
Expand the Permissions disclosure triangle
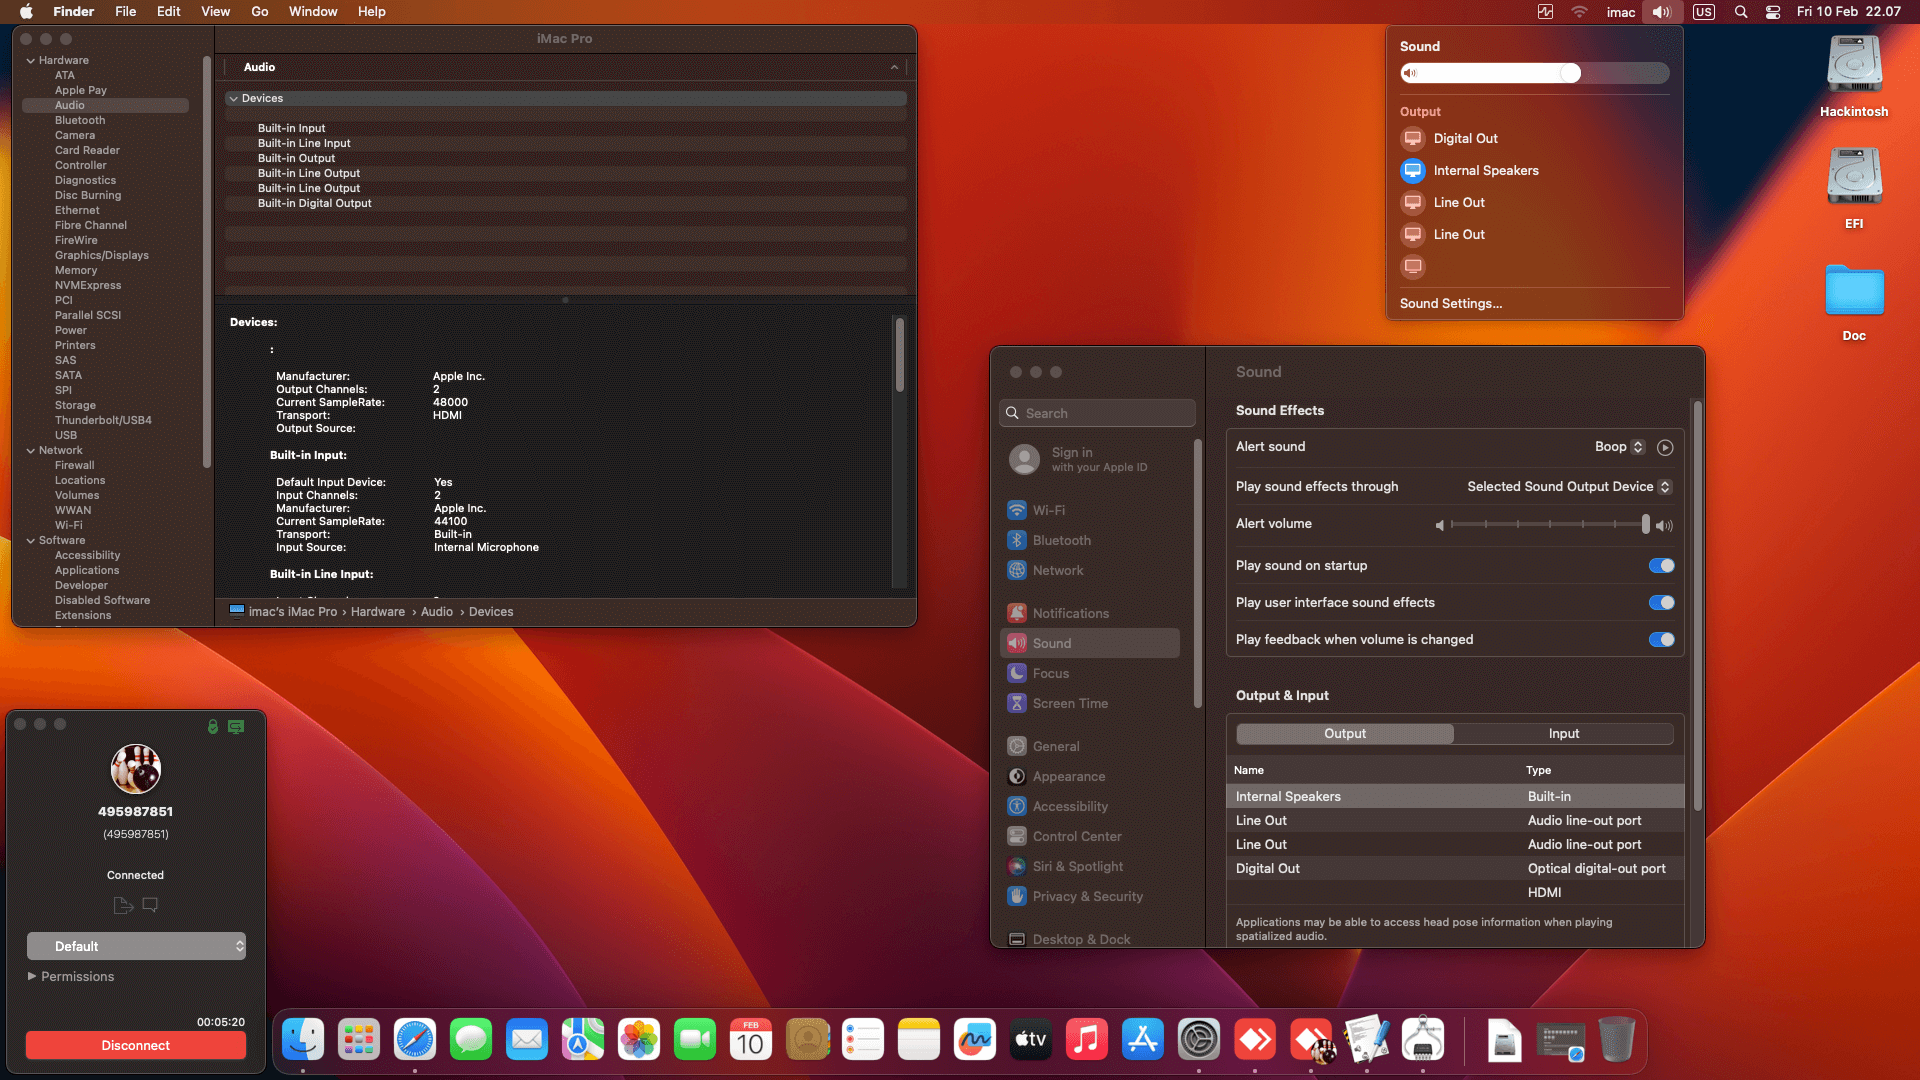click(32, 977)
